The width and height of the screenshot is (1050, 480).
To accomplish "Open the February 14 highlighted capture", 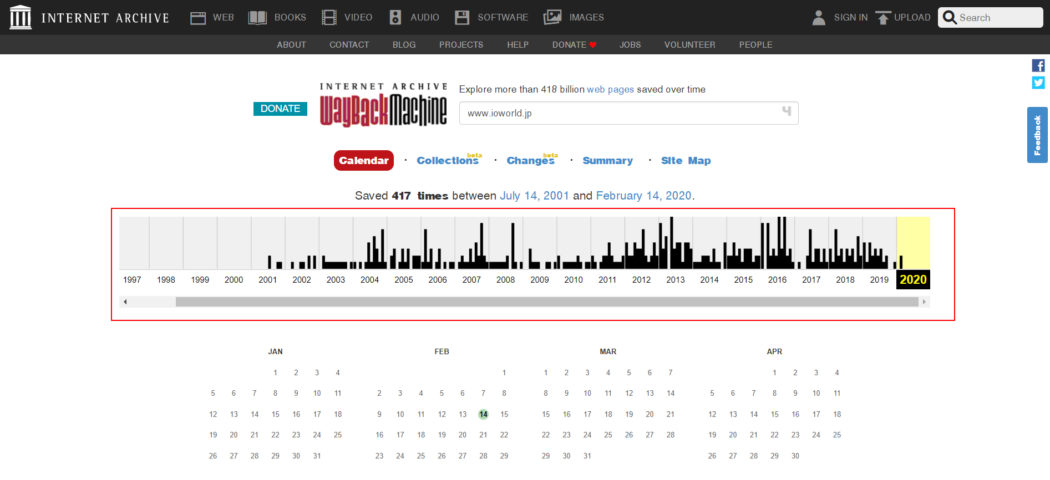I will (483, 414).
